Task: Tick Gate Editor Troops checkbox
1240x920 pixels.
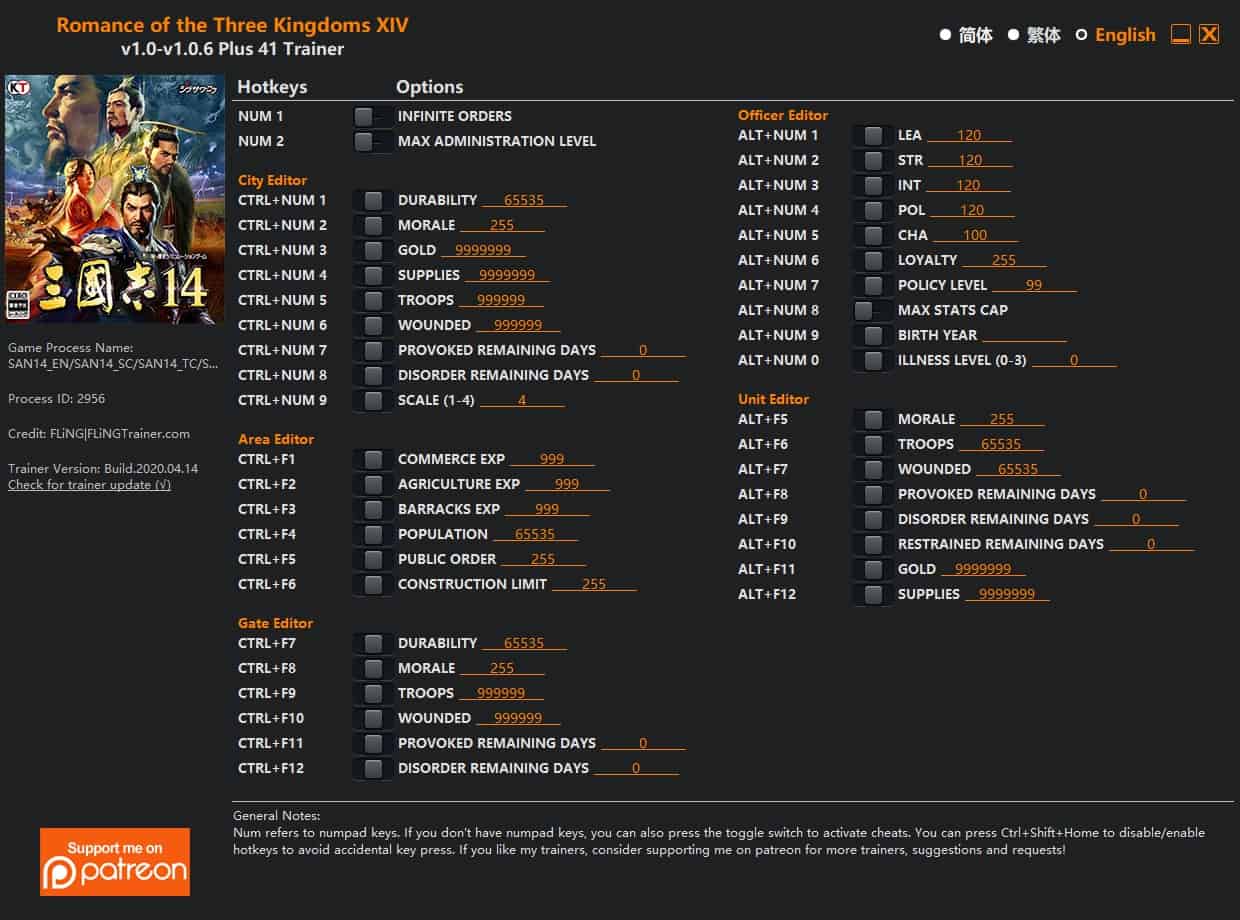Action: point(373,693)
